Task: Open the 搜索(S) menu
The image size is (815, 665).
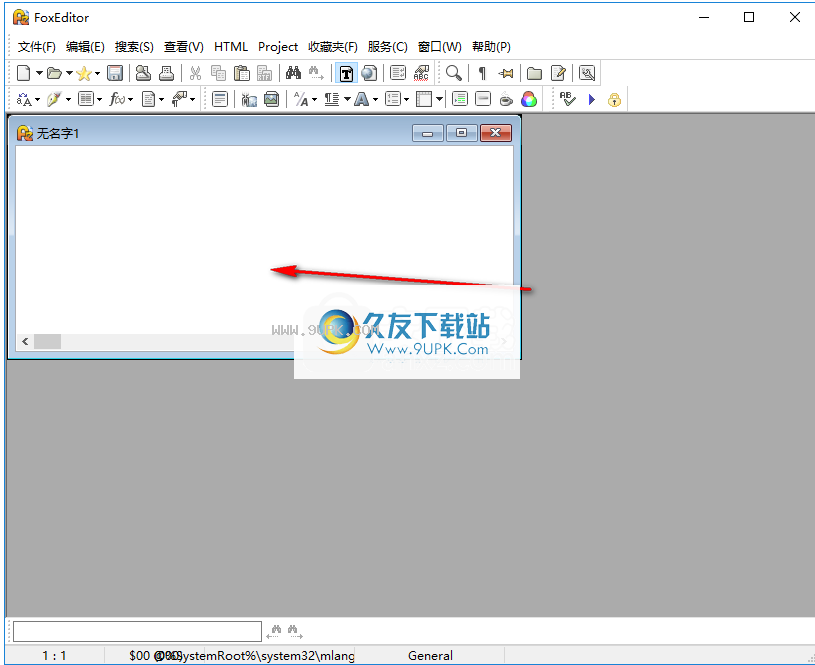Action: (134, 47)
